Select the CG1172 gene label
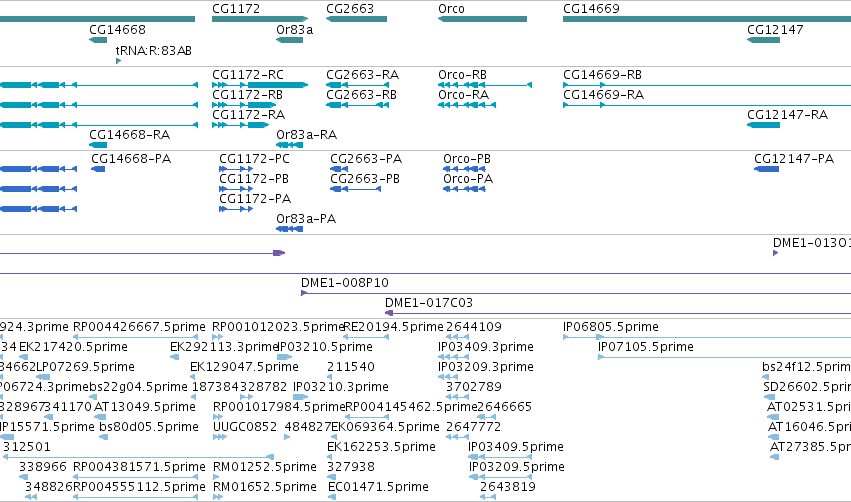Viewport: 851px width, 502px height. (x=236, y=9)
